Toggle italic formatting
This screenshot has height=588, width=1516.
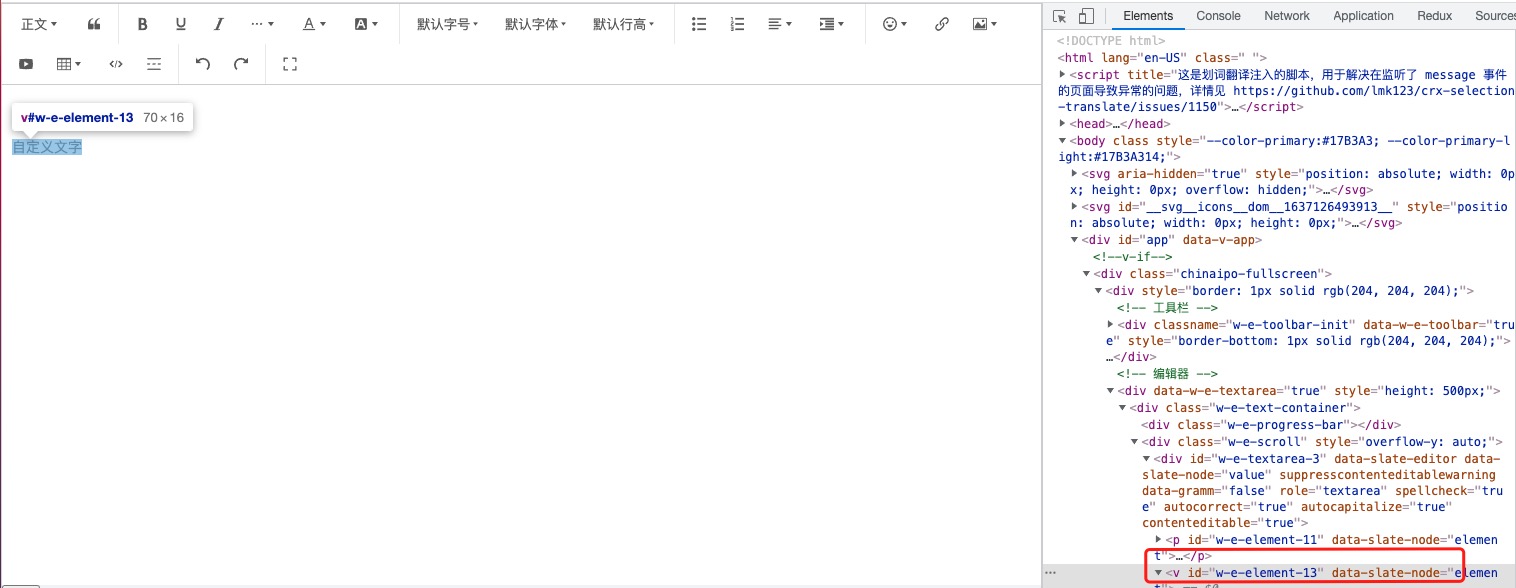click(x=218, y=24)
